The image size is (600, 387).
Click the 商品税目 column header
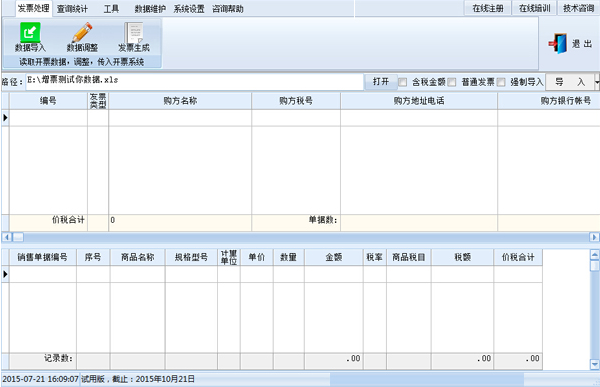pos(409,257)
